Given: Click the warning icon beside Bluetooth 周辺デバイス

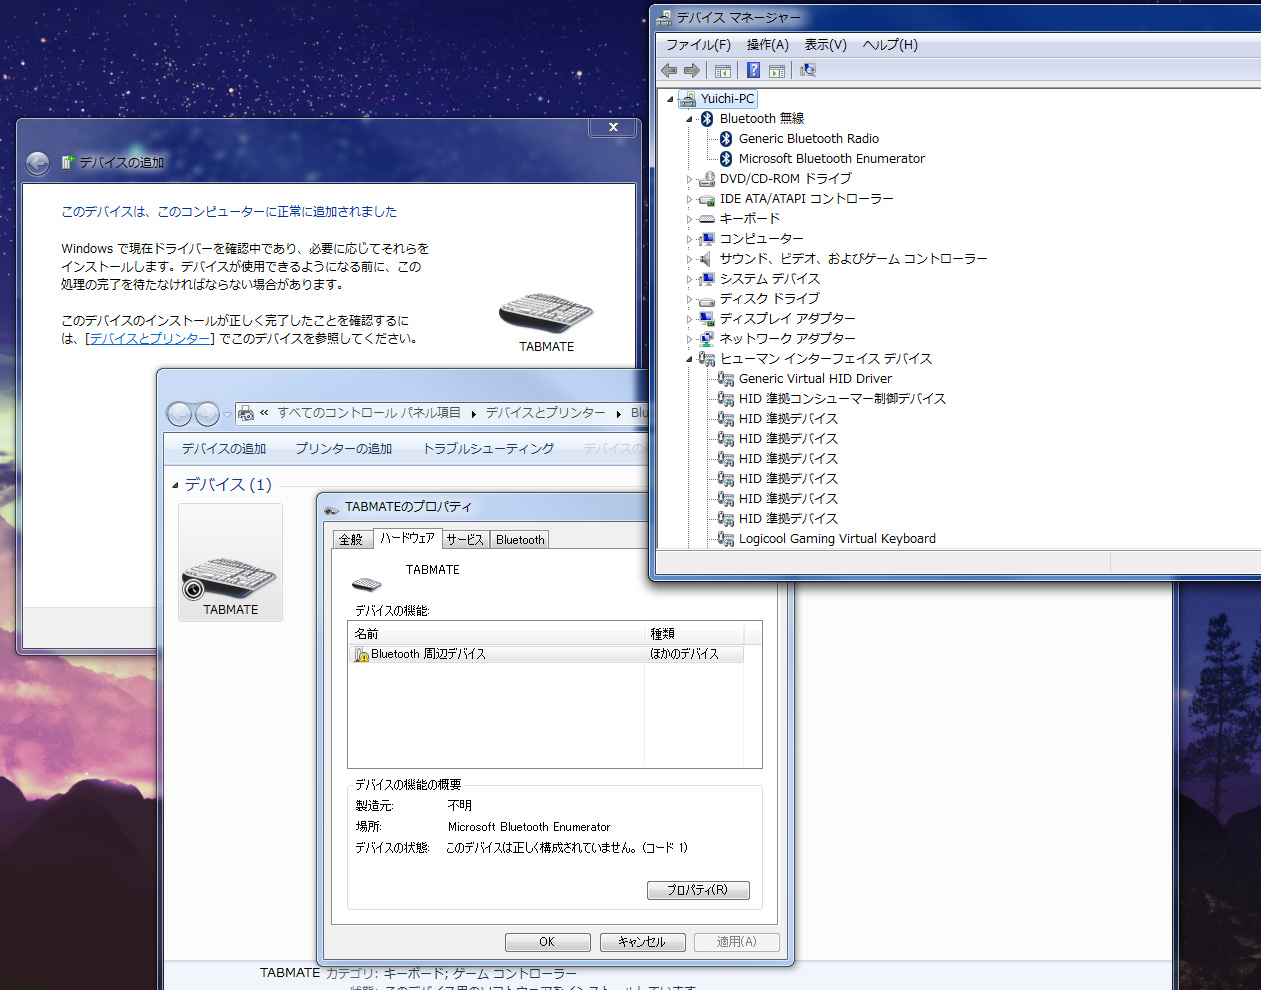Looking at the screenshot, I should [x=362, y=654].
